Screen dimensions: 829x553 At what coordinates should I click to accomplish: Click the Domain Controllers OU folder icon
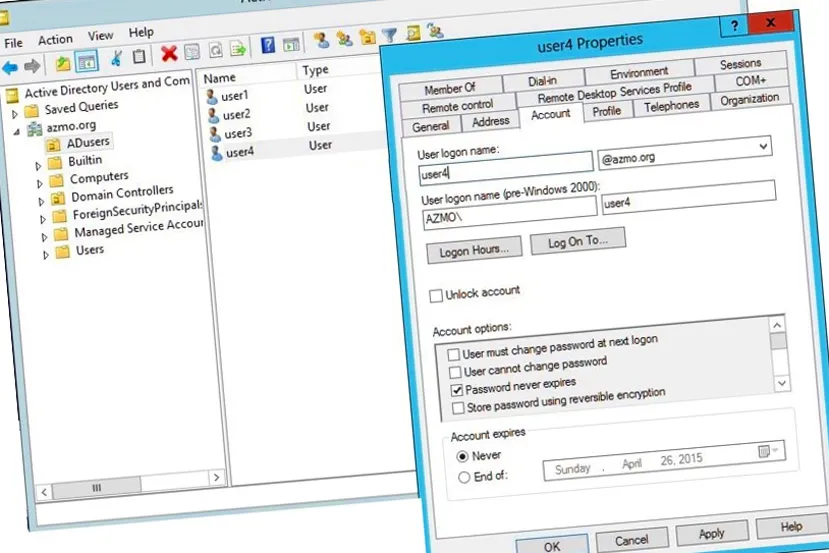[58, 198]
